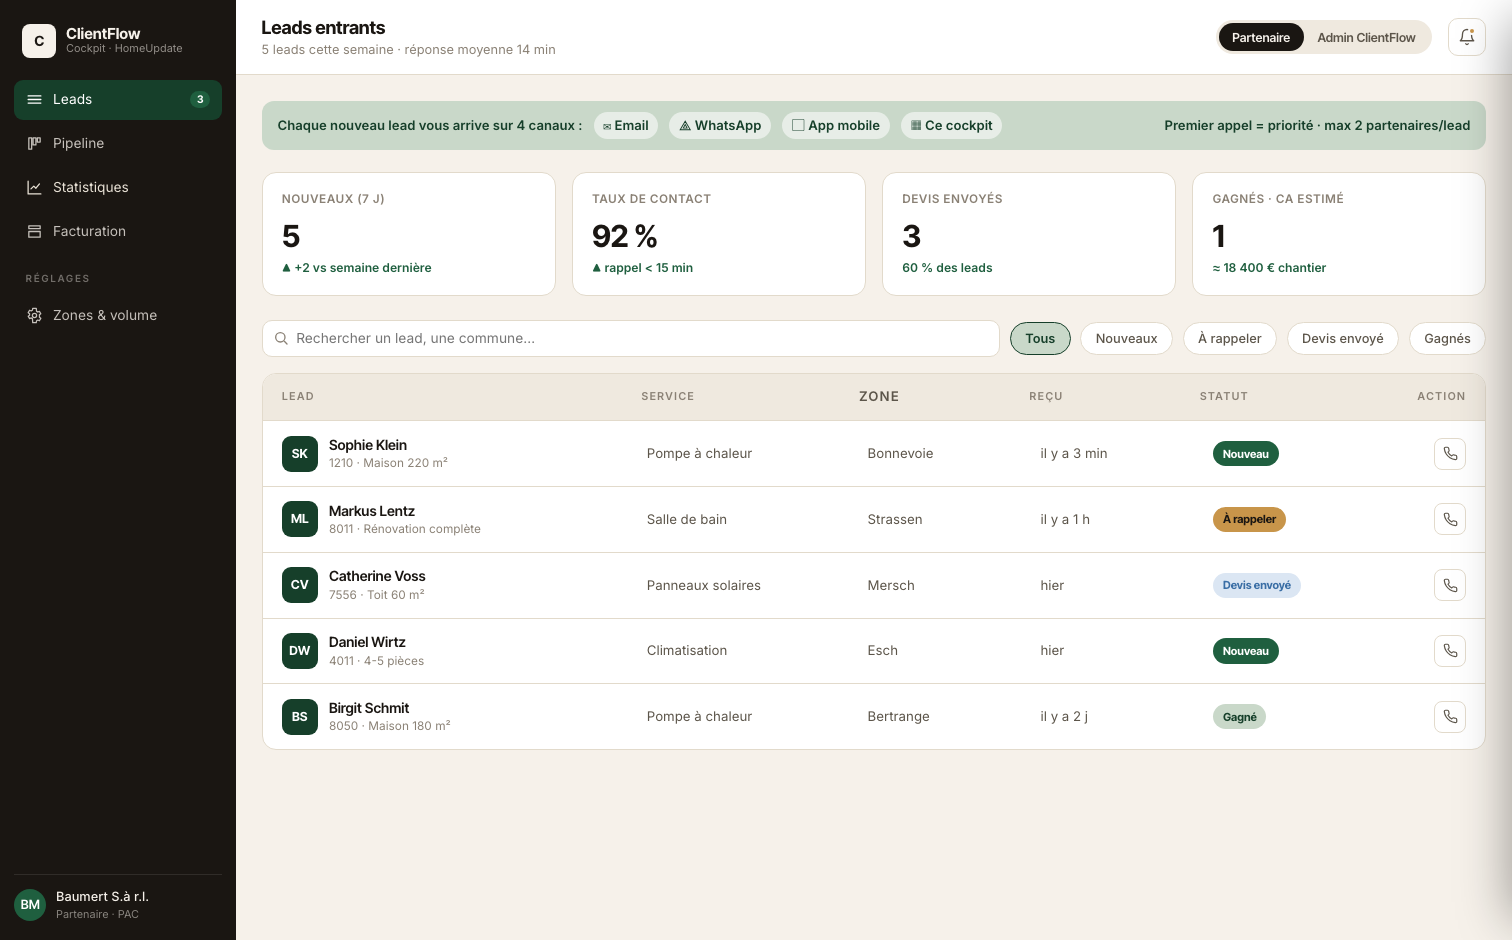Click the Pipeline sidebar icon
This screenshot has height=940, width=1512.
click(x=34, y=143)
